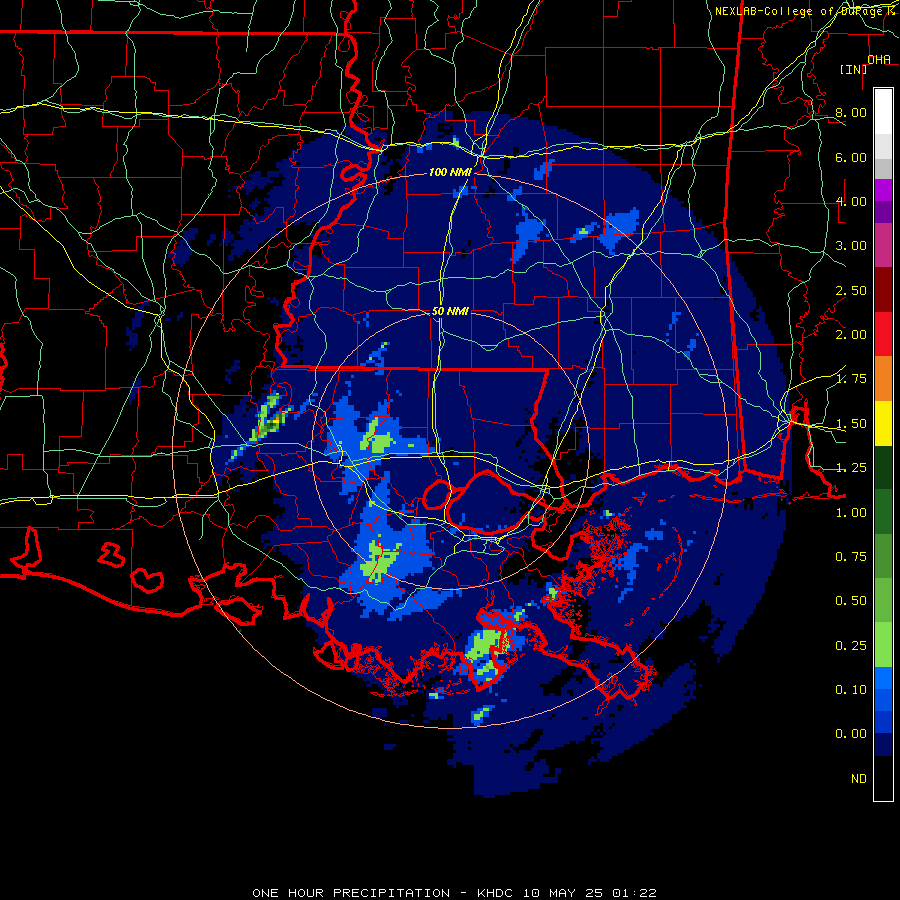Select the 0.00 legend value
Screen dimensions: 900x900
pyautogui.click(x=851, y=734)
